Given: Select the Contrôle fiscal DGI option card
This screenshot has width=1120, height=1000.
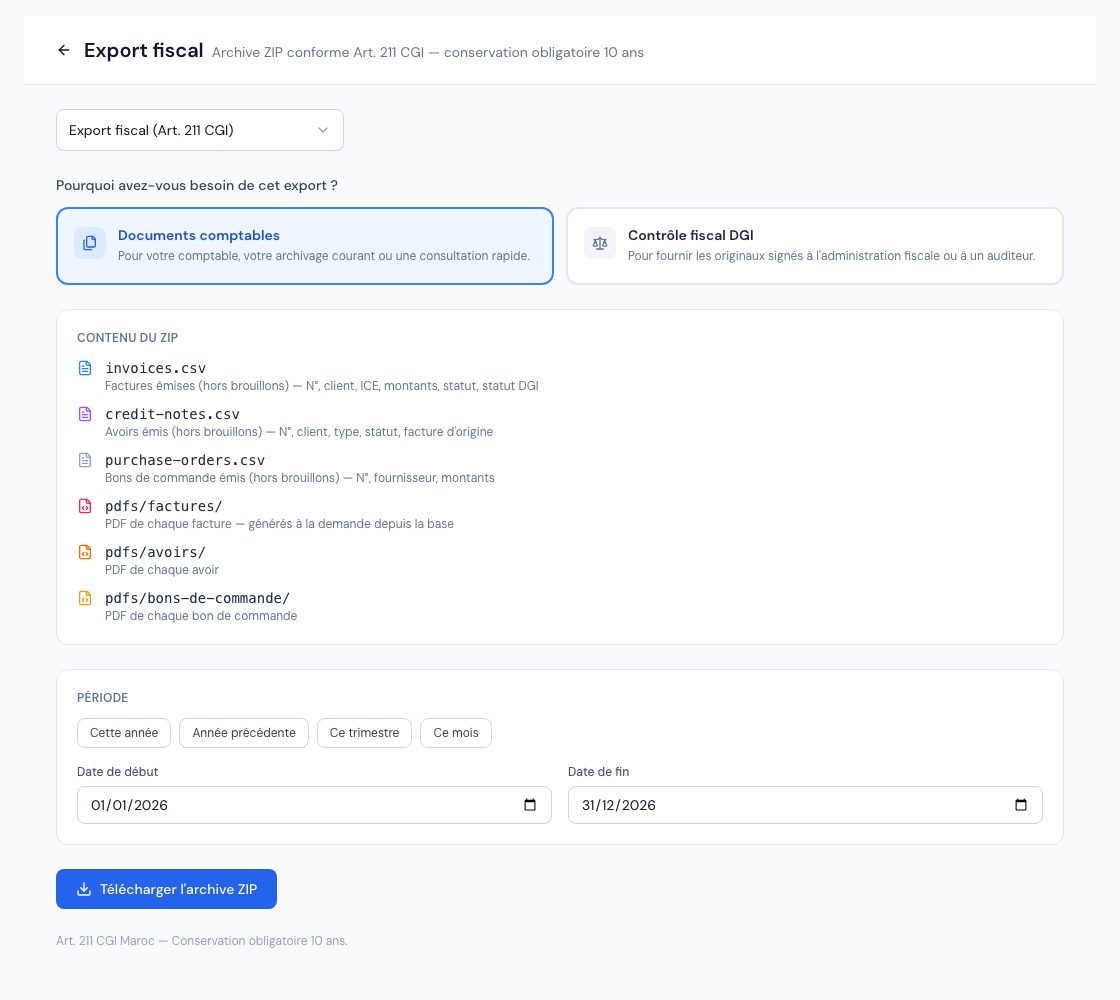Looking at the screenshot, I should click(814, 246).
